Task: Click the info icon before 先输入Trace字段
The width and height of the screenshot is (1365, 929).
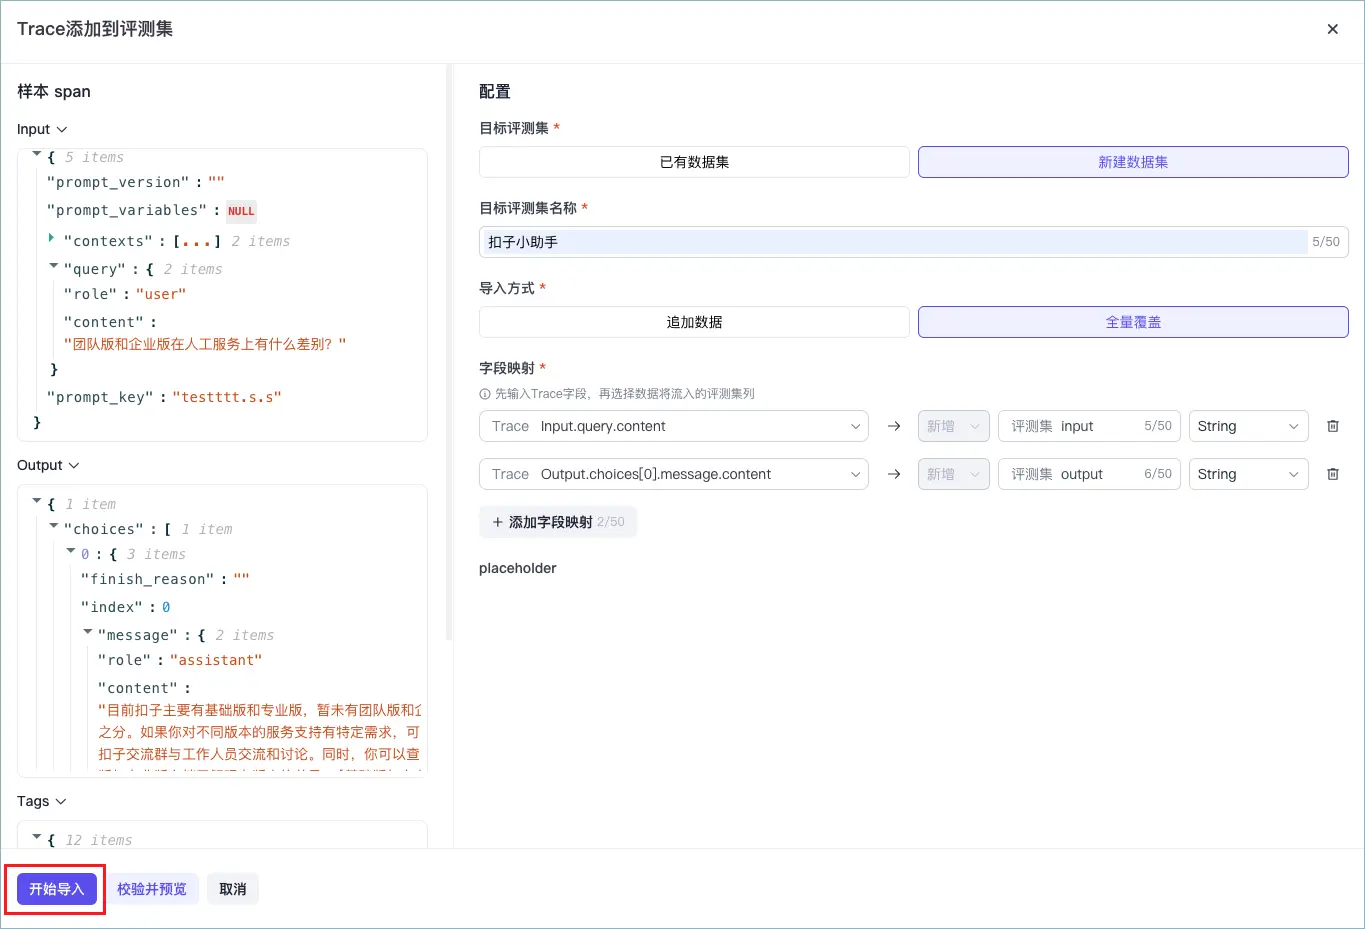Action: pyautogui.click(x=485, y=394)
